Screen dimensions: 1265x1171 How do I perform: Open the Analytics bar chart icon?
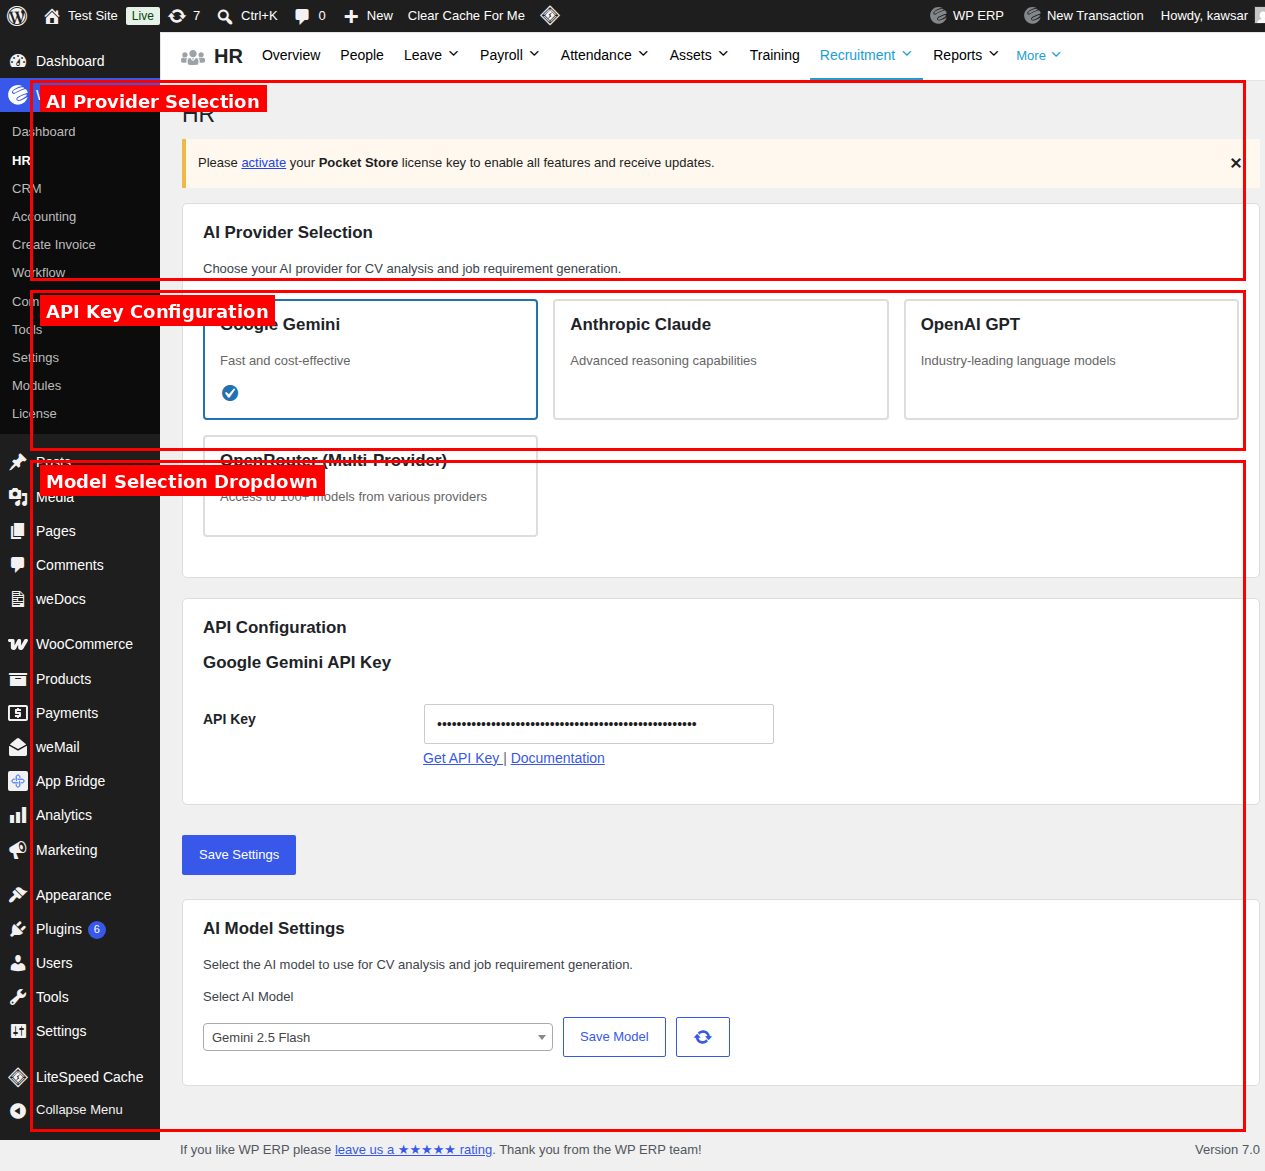(x=18, y=815)
